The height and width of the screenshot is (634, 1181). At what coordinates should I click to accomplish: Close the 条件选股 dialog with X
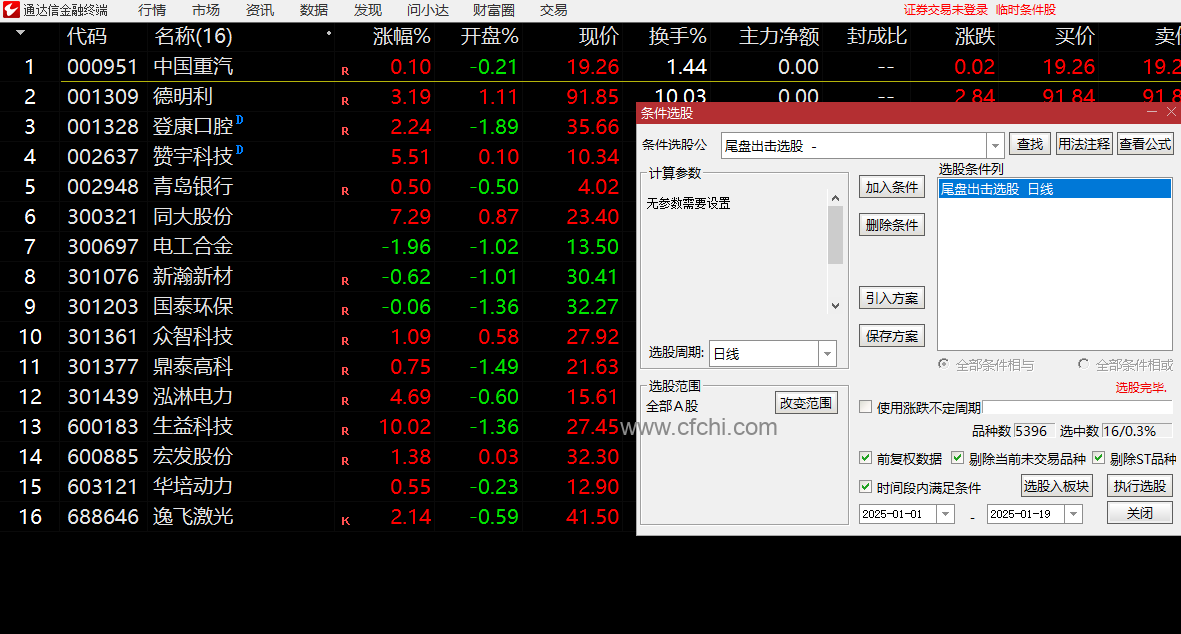(1171, 112)
